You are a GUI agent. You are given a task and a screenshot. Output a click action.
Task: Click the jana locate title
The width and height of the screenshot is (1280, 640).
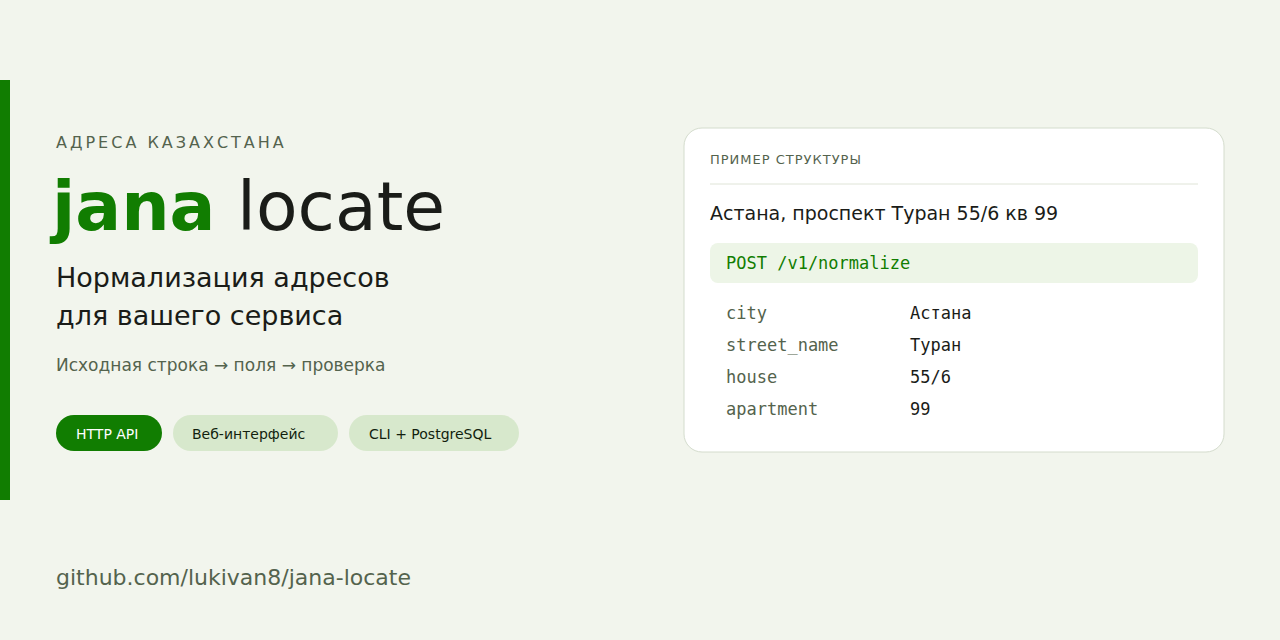[248, 207]
